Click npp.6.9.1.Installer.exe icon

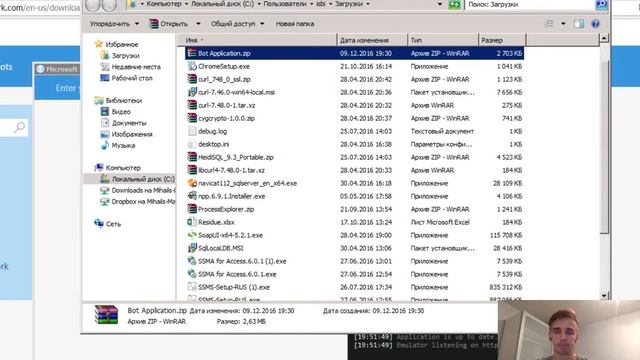[192, 196]
